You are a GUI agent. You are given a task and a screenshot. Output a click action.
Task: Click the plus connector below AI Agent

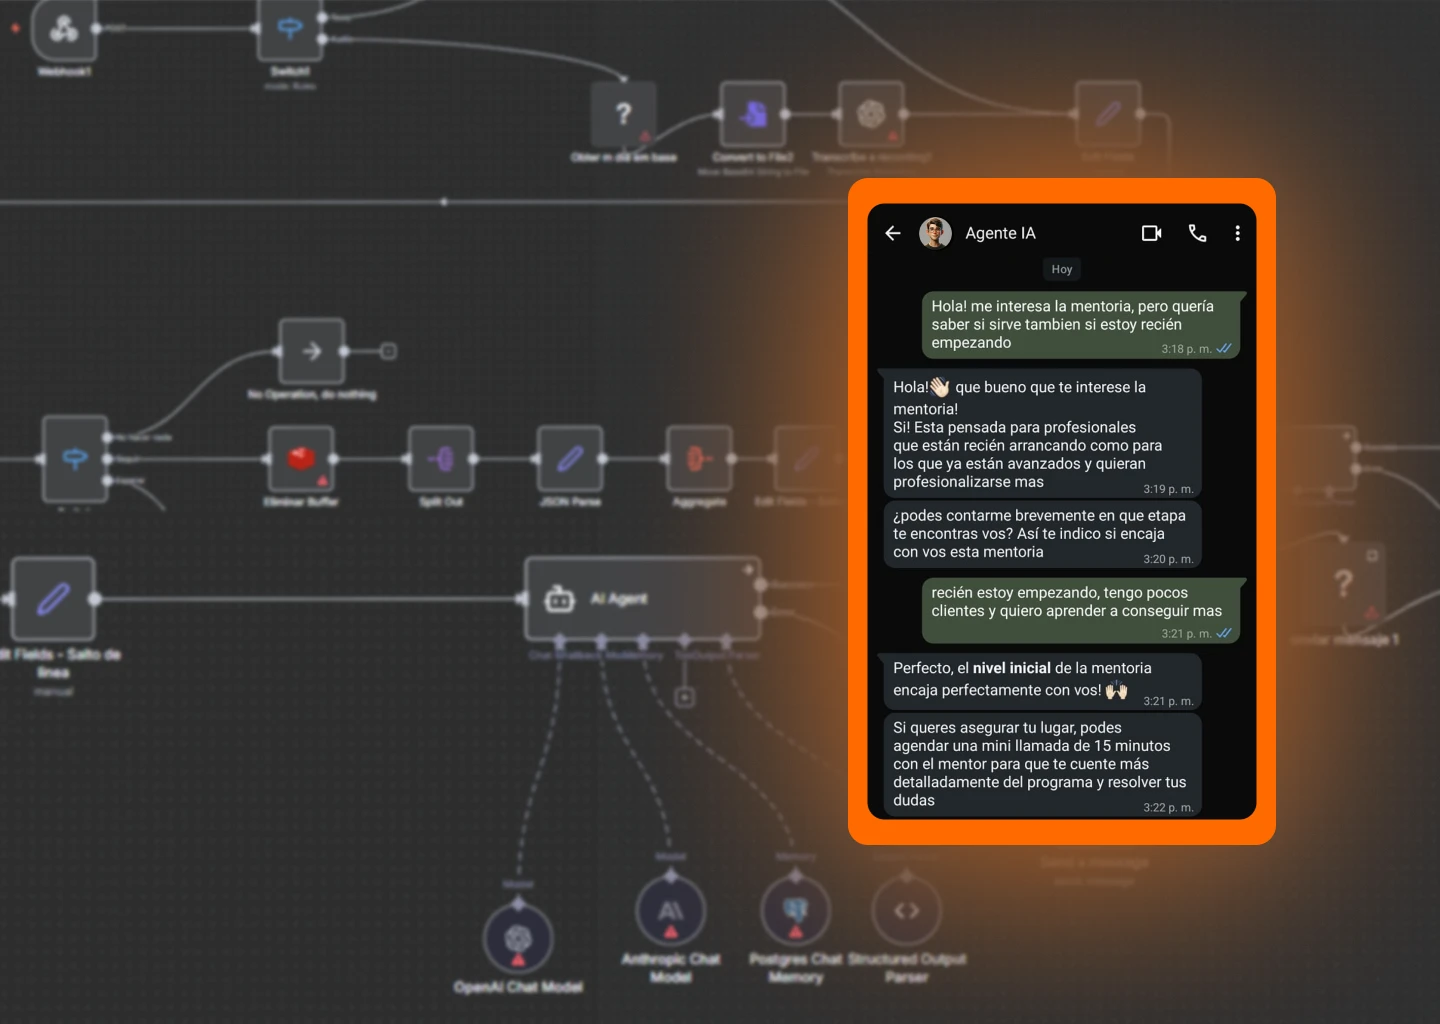tap(684, 697)
